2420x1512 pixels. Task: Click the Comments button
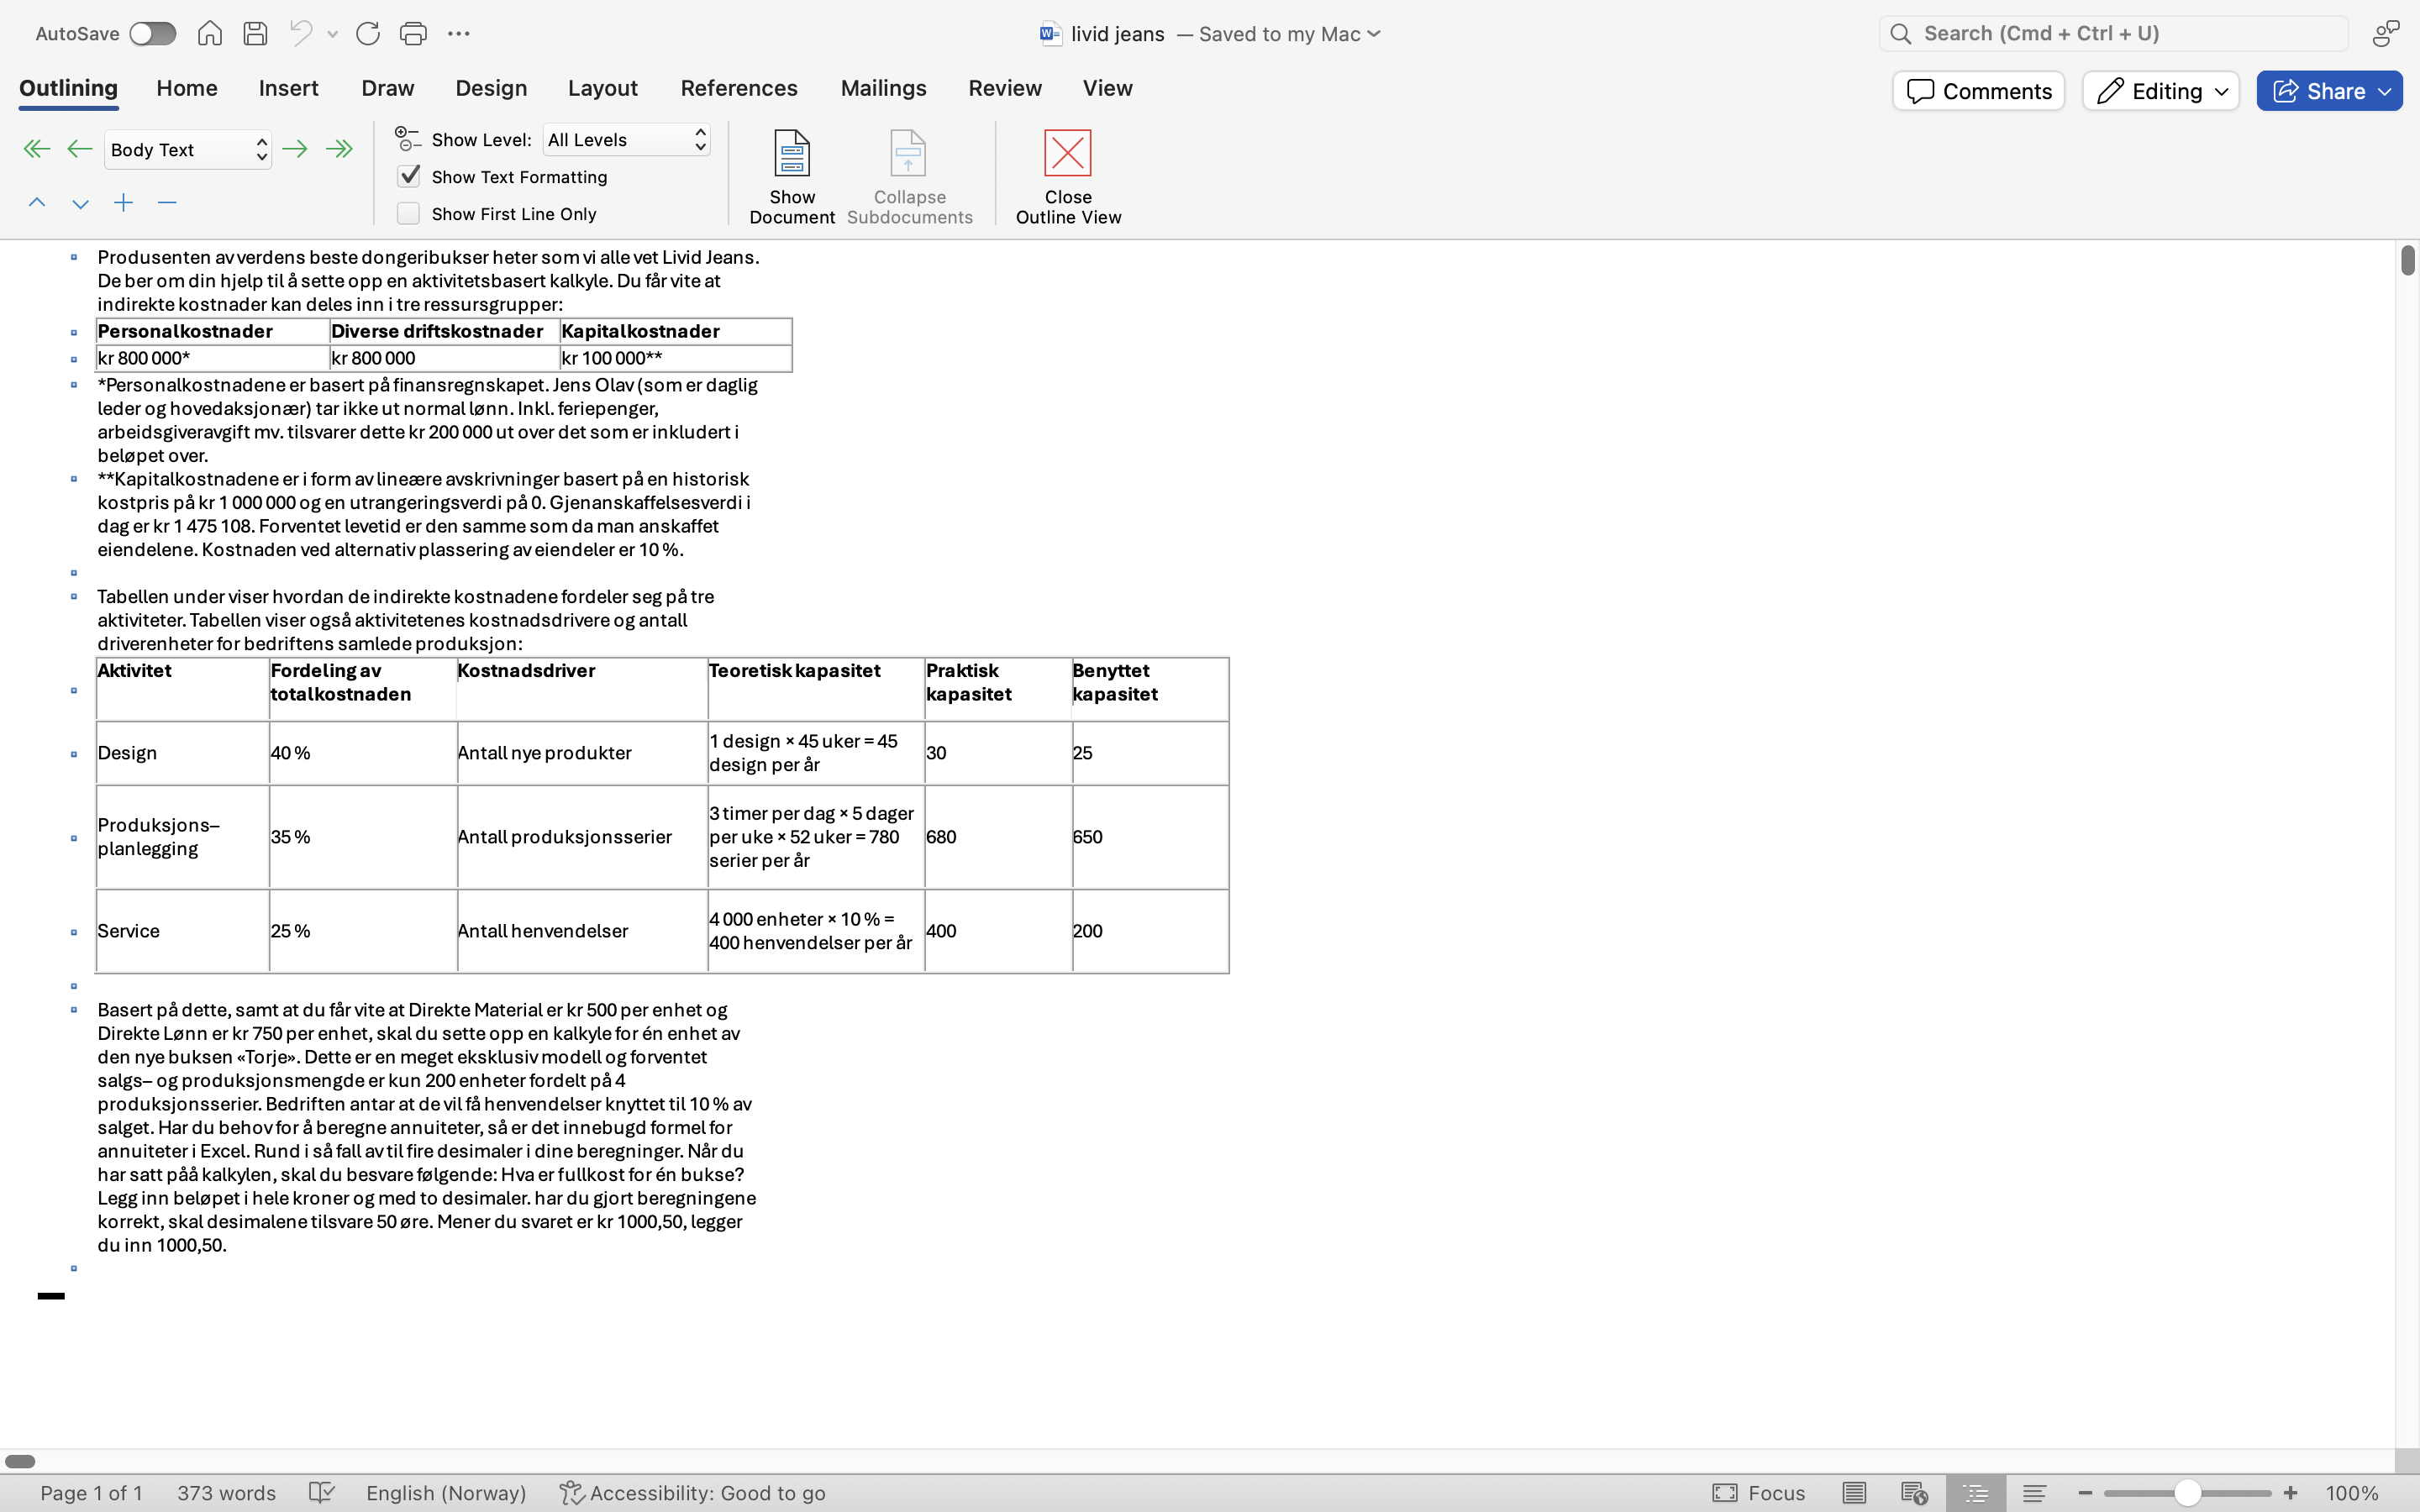click(x=1978, y=91)
